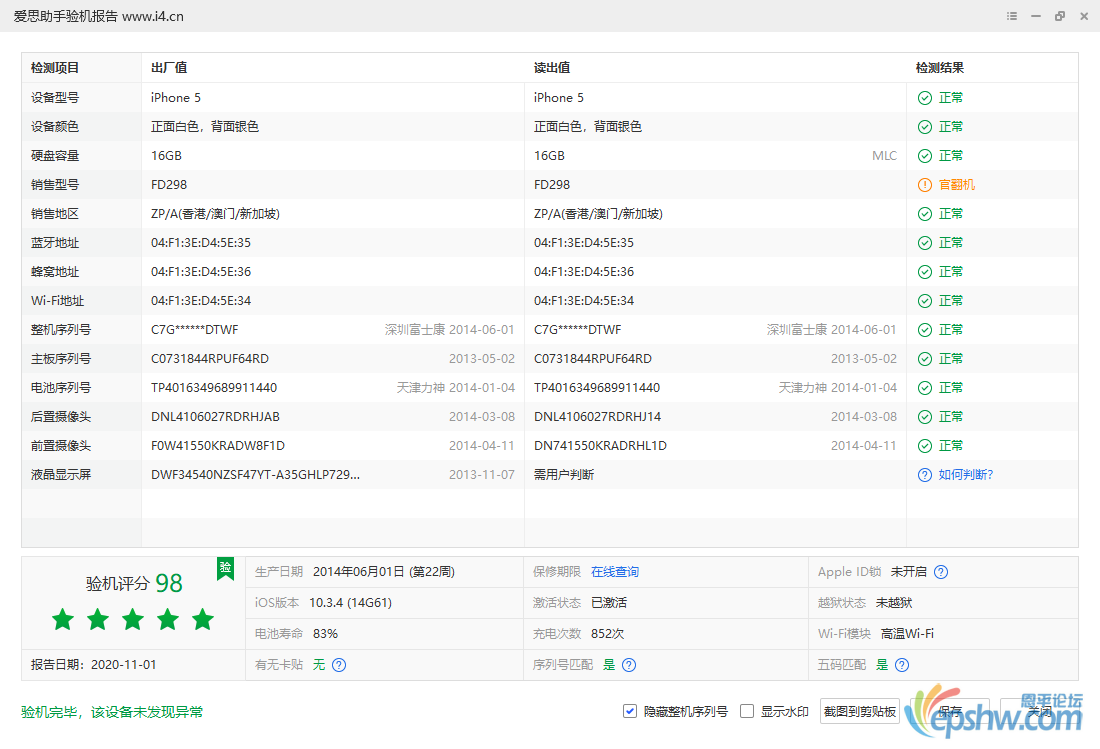The height and width of the screenshot is (749, 1100).
Task: Click the 高温Wi-Fi module value
Action: [907, 633]
